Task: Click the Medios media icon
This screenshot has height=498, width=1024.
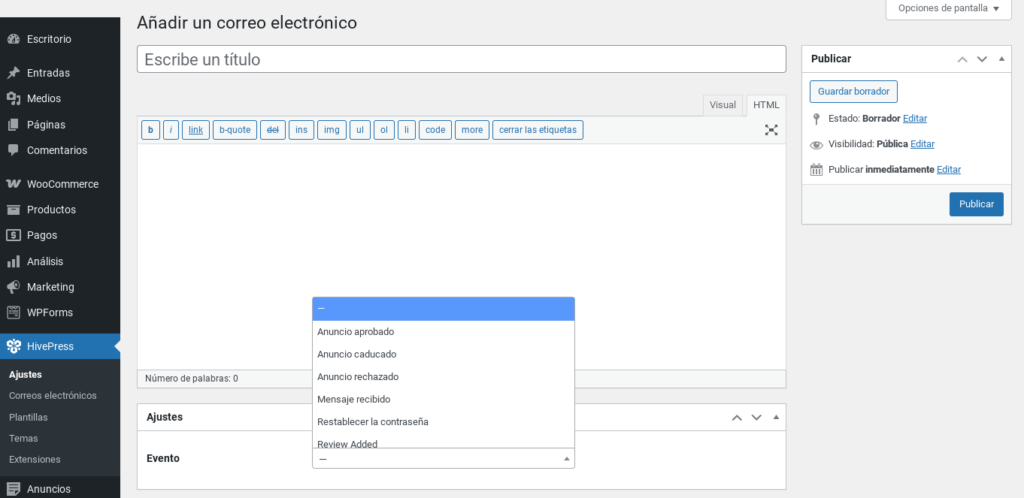Action: tap(13, 99)
